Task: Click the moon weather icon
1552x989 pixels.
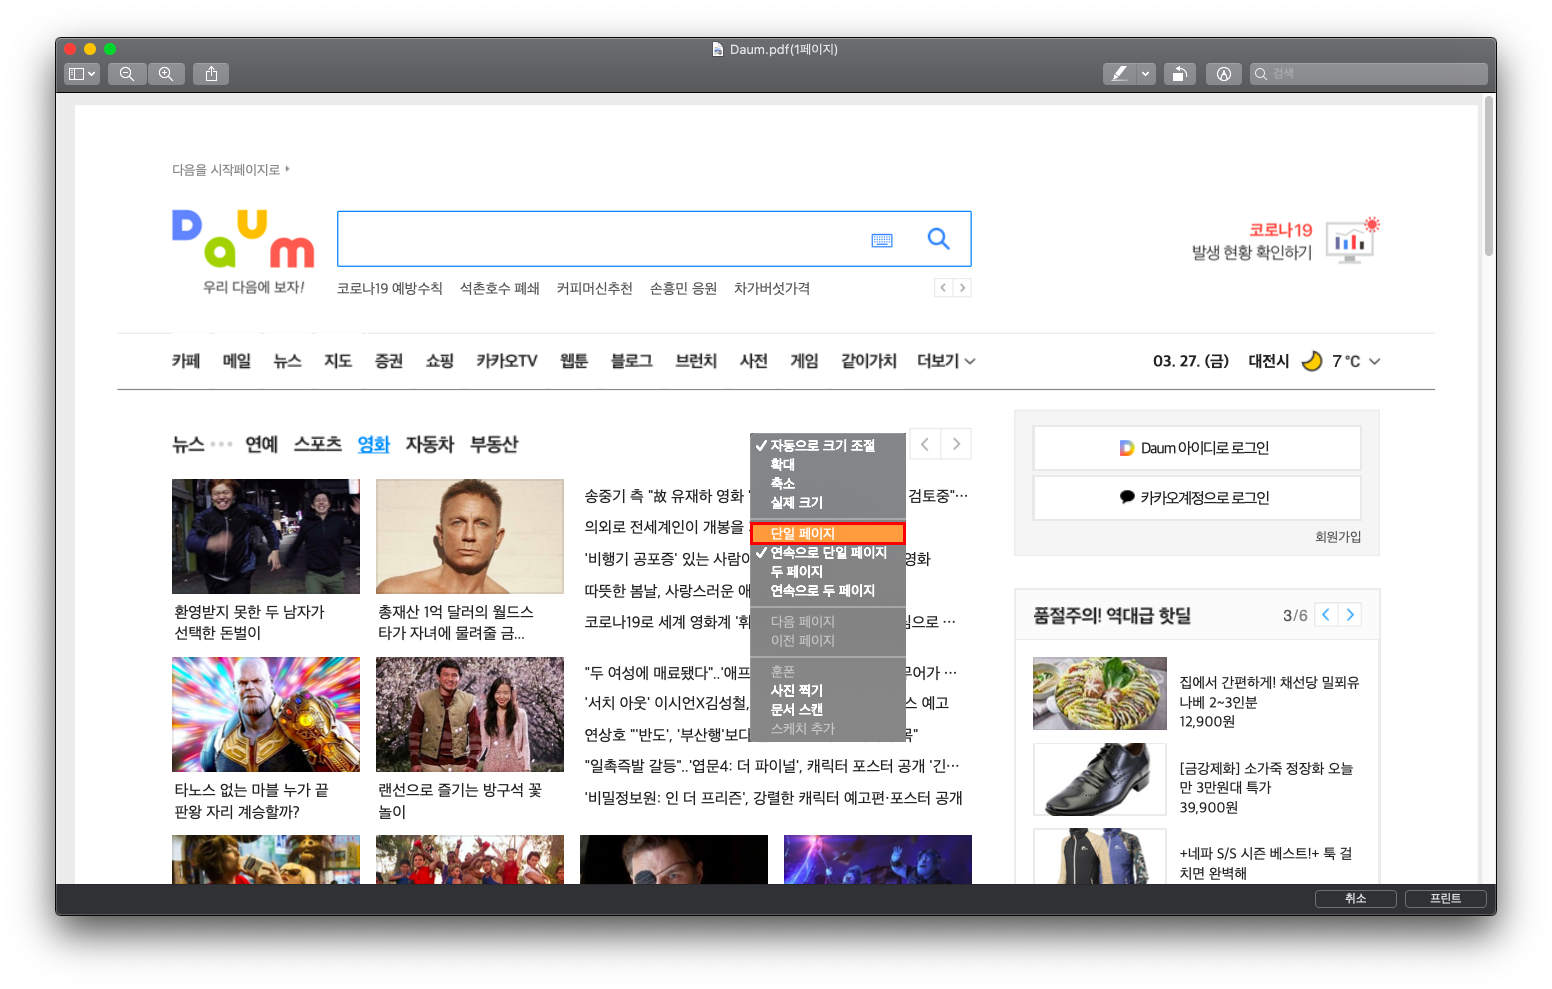Action: tap(1312, 361)
